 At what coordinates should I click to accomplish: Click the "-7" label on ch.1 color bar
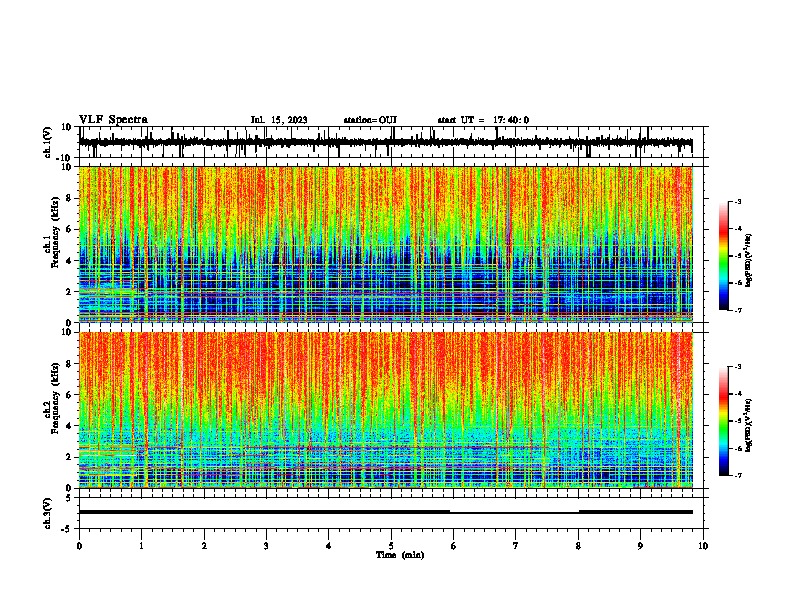coord(737,310)
